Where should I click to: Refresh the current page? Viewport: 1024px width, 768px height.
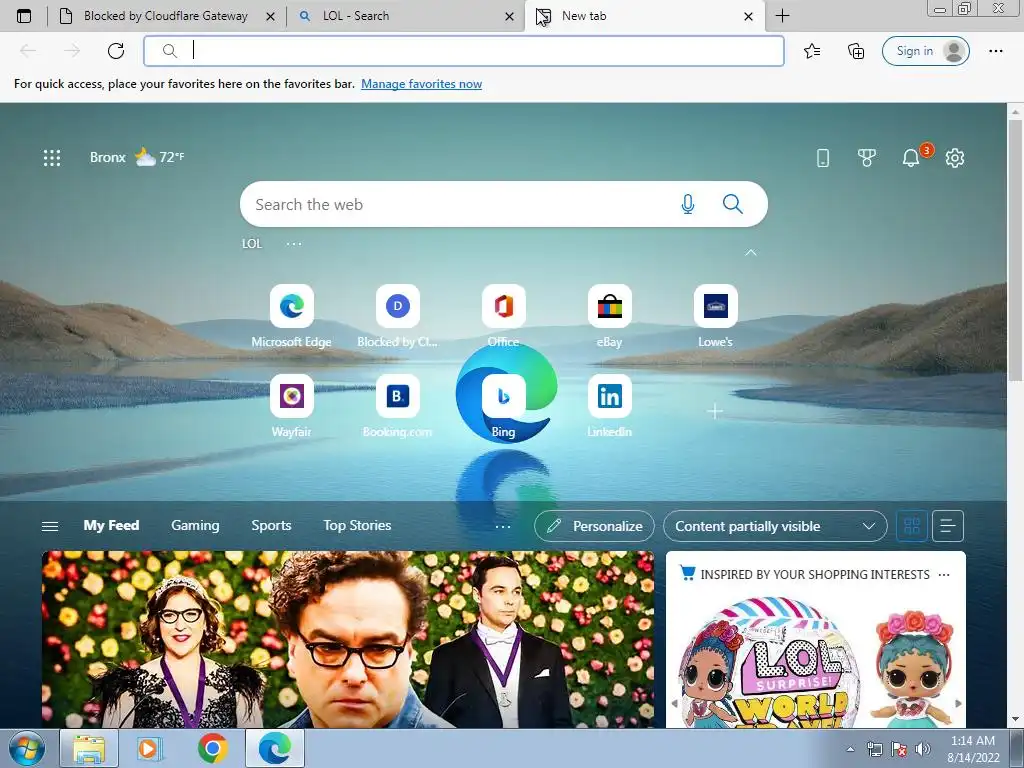tap(116, 51)
